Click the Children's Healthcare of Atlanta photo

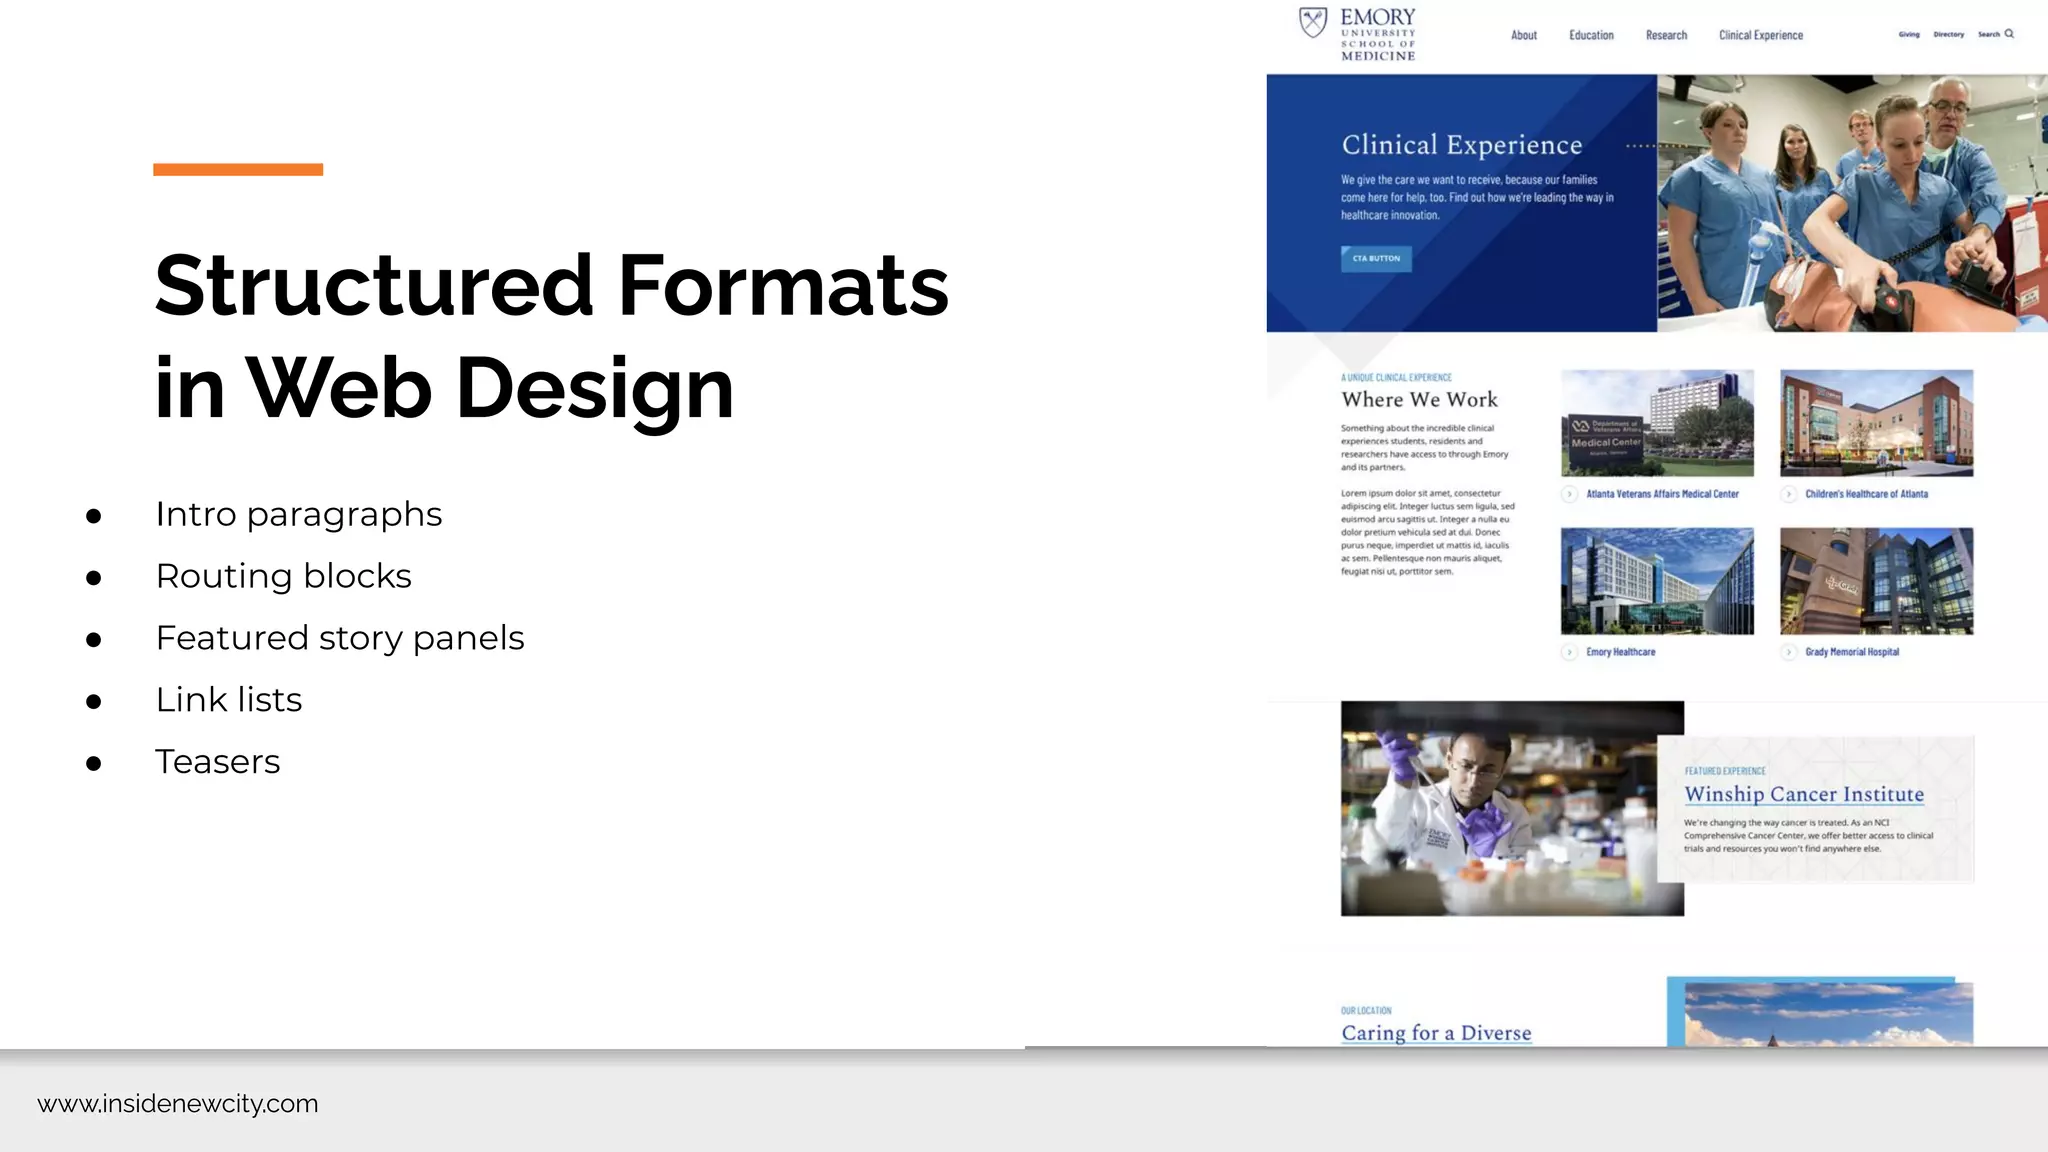click(1876, 423)
